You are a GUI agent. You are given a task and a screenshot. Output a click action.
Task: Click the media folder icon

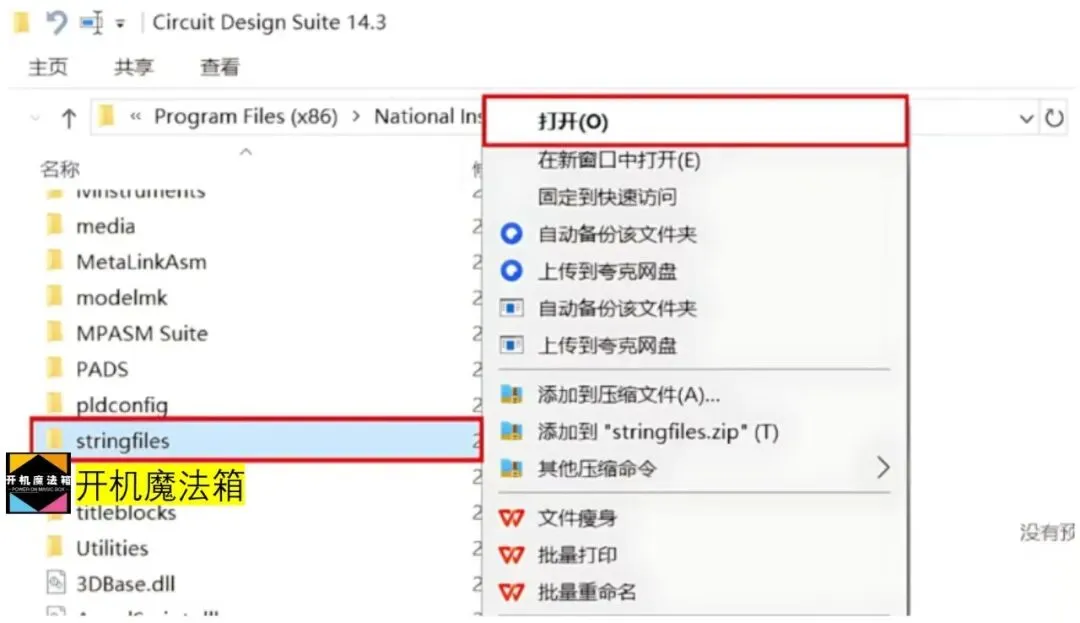54,224
